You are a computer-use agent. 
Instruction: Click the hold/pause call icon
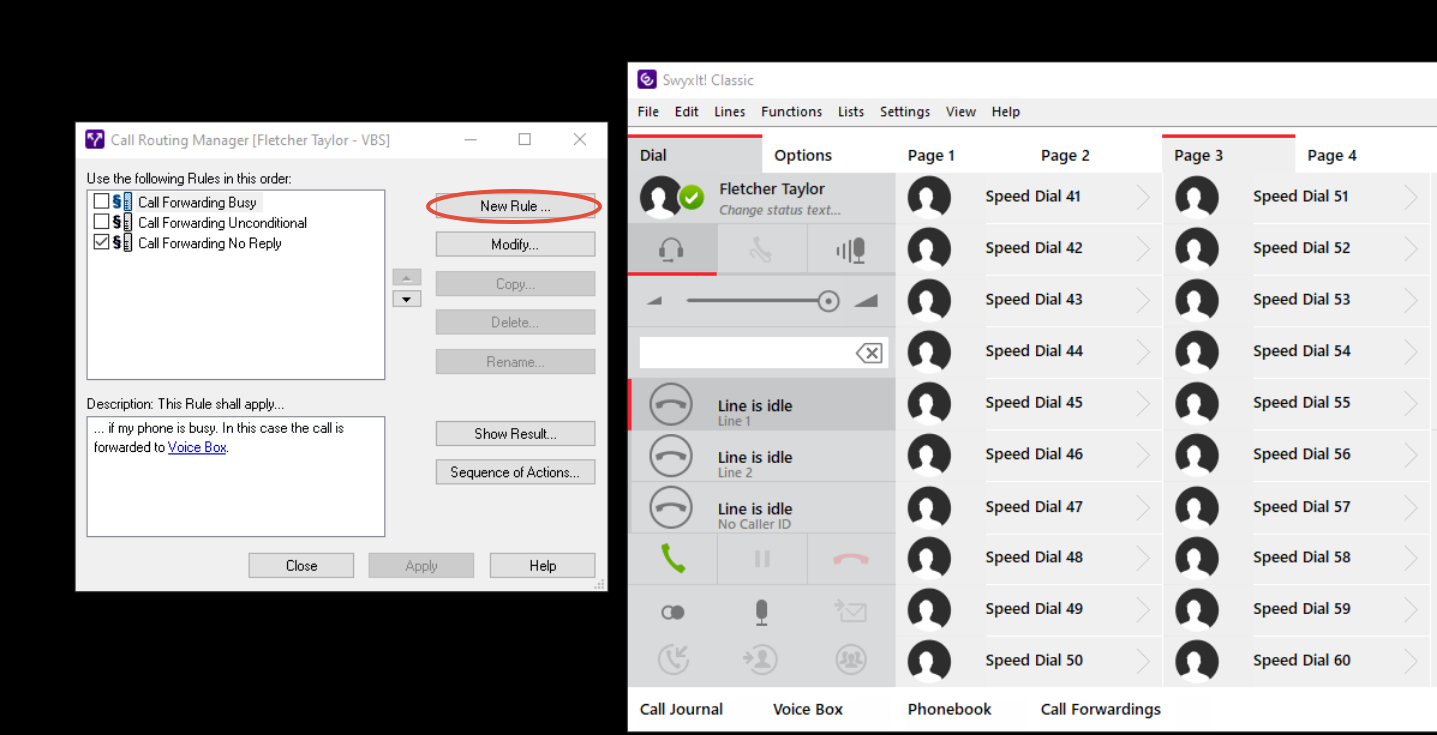(762, 559)
